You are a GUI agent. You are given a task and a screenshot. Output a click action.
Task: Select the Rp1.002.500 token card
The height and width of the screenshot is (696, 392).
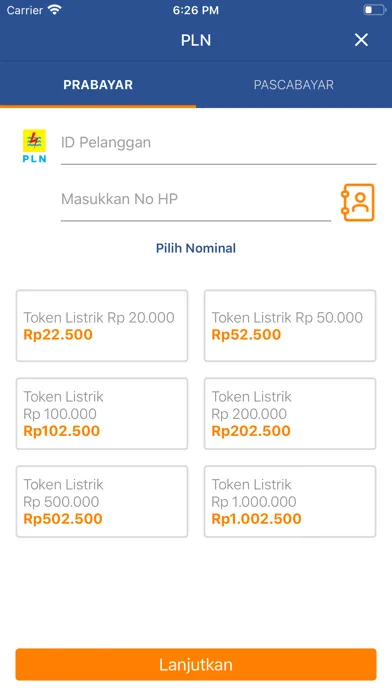pyautogui.click(x=290, y=502)
